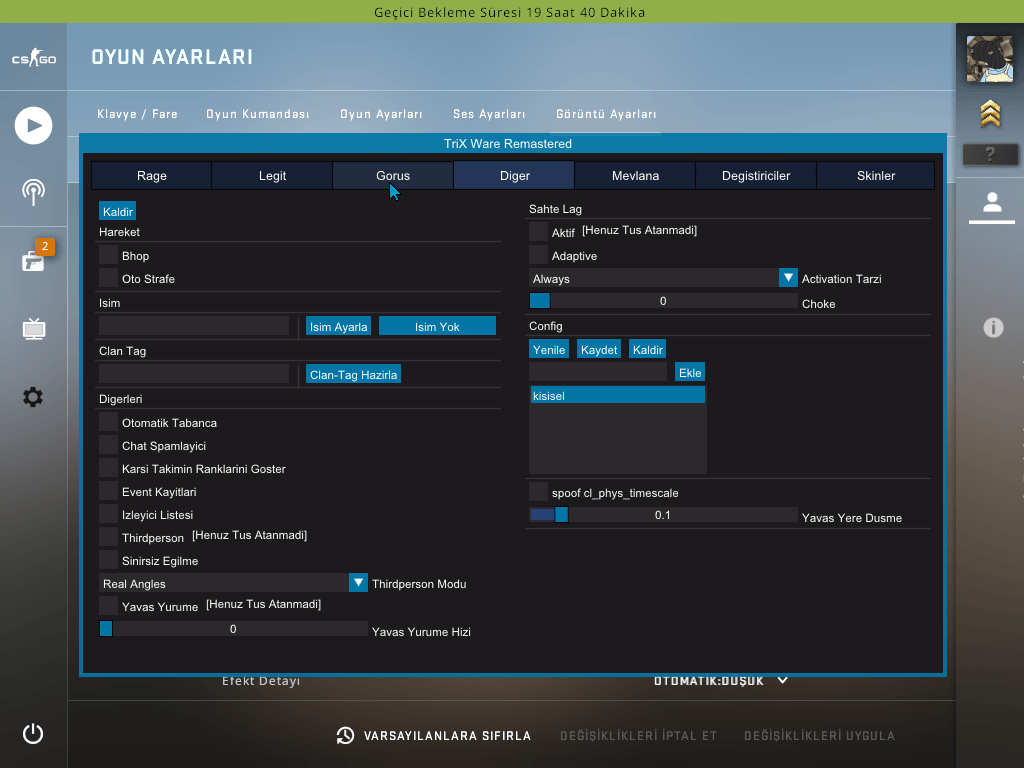Click the info circle icon
The width and height of the screenshot is (1024, 768).
993,327
